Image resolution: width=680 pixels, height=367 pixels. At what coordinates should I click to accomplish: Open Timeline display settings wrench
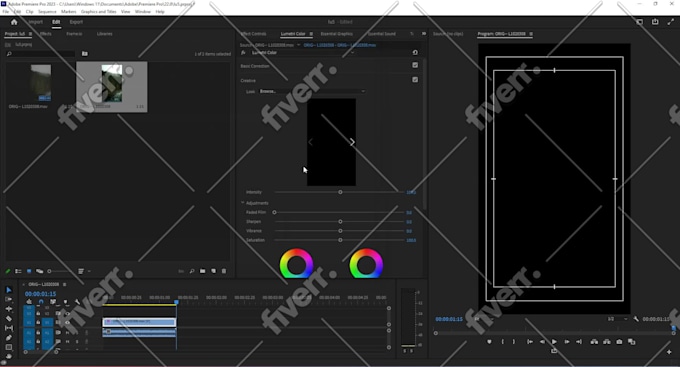tap(77, 302)
